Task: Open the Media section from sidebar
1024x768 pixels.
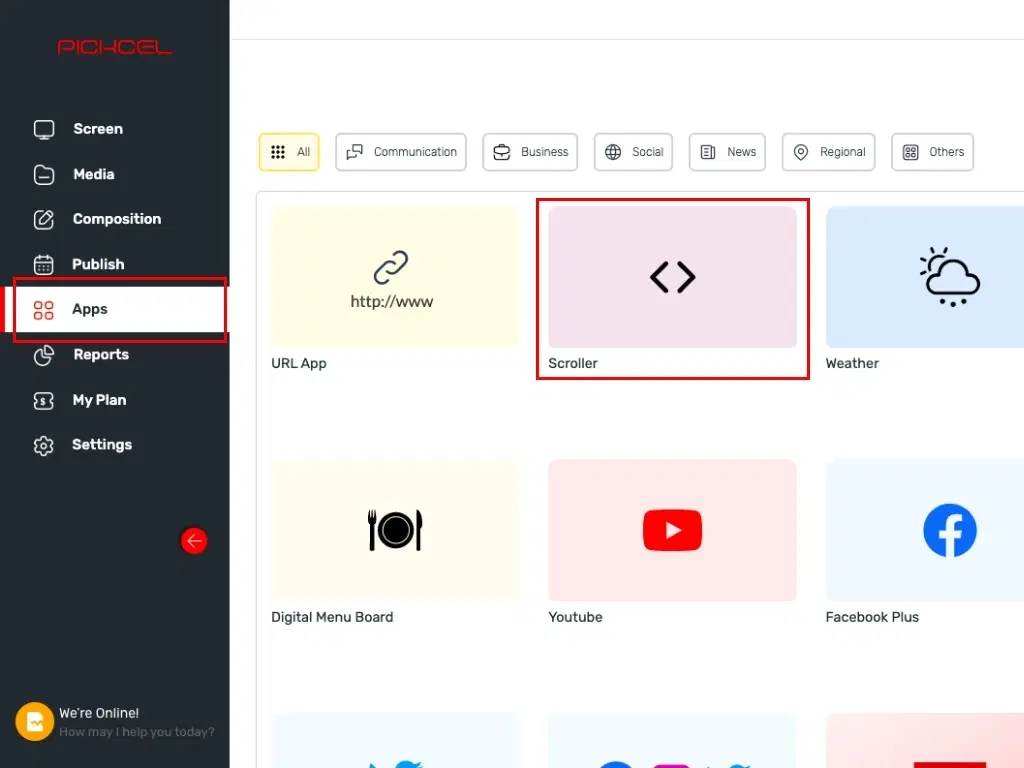Action: [44, 174]
